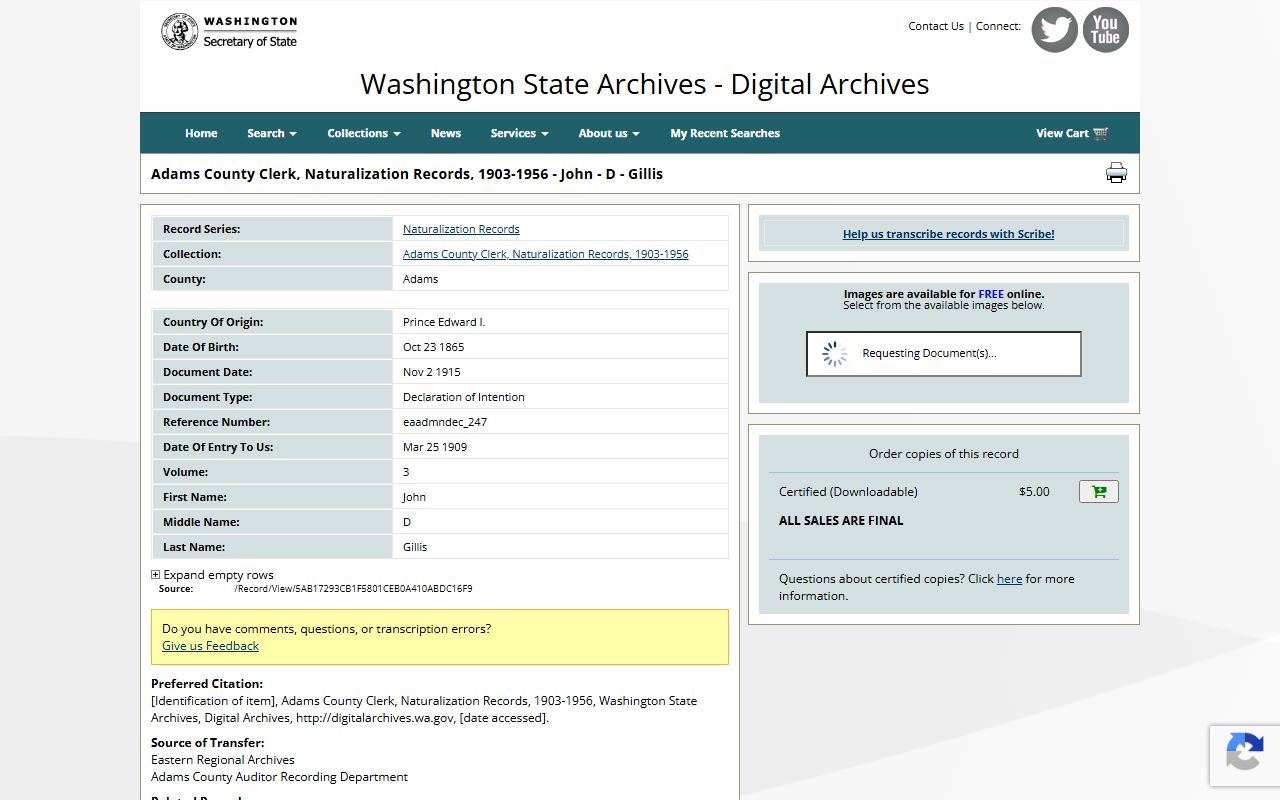Click the FREE text in images notice
This screenshot has width=1280, height=800.
(991, 294)
